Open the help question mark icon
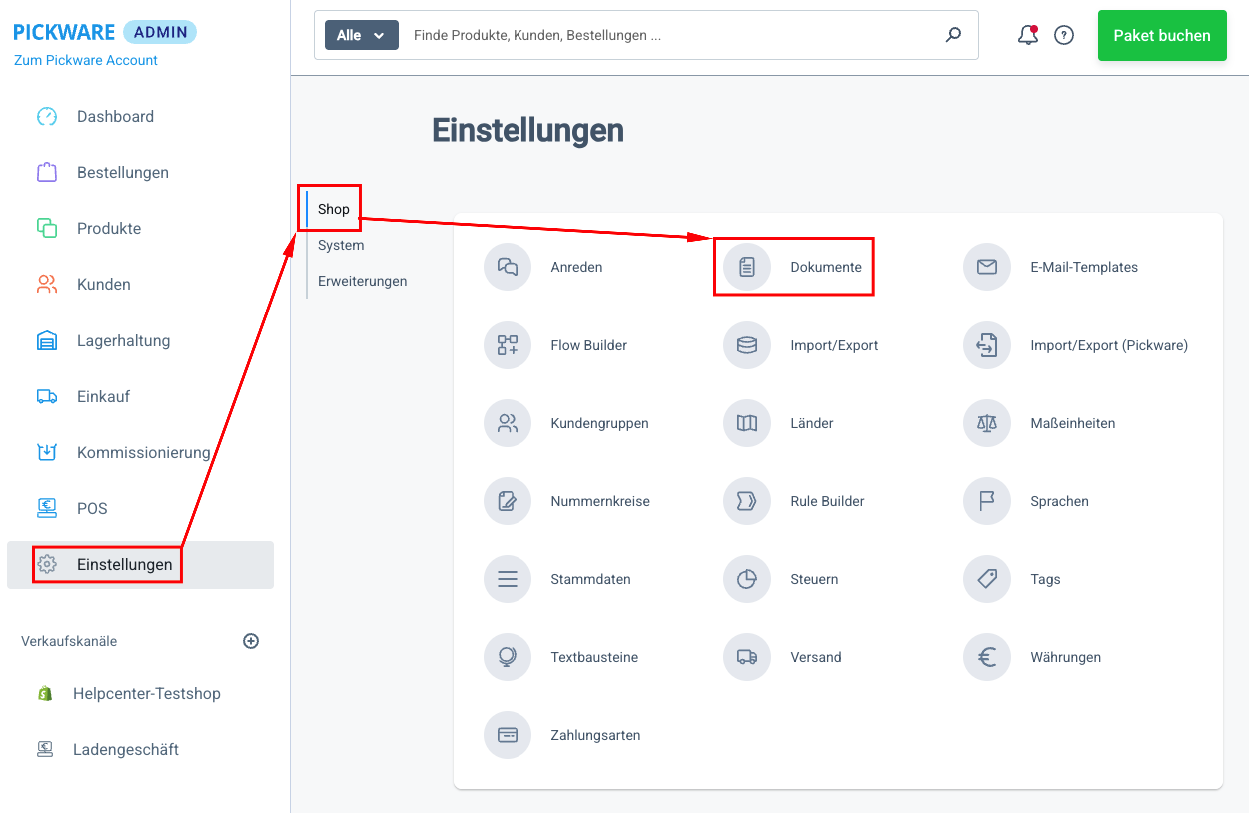Viewport: 1249px width, 813px height. (1064, 36)
